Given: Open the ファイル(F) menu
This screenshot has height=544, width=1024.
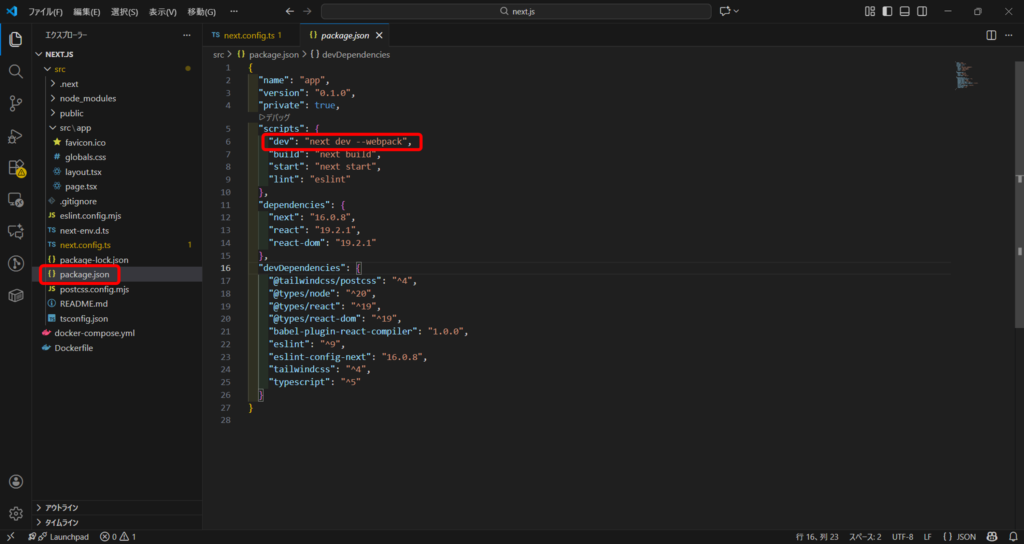Looking at the screenshot, I should tap(45, 11).
